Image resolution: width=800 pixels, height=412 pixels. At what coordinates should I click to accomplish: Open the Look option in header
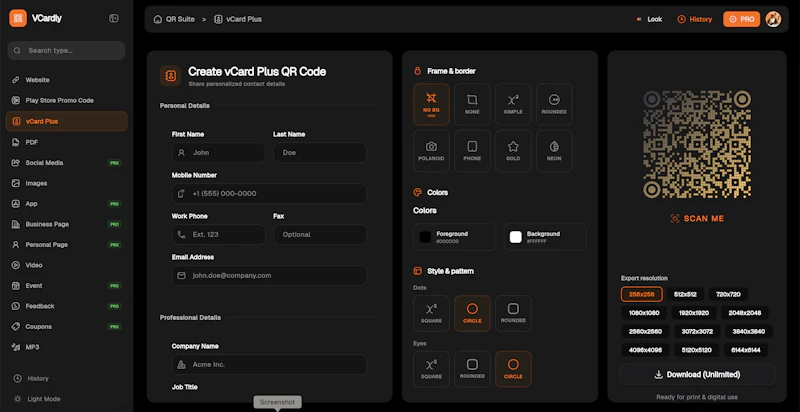[649, 19]
